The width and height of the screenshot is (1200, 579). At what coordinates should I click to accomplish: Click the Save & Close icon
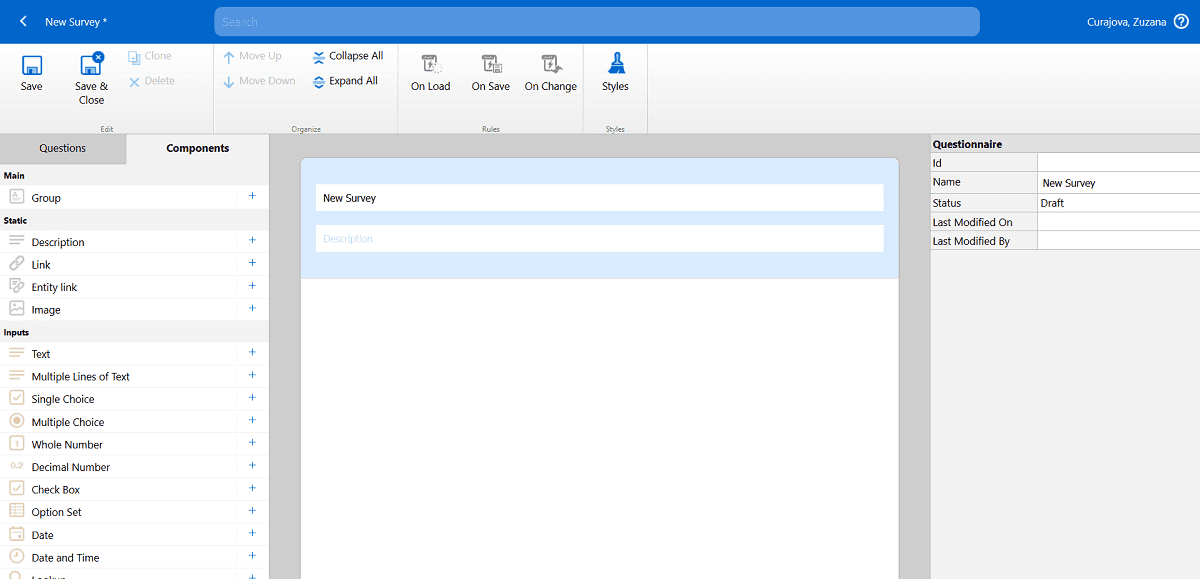[91, 67]
